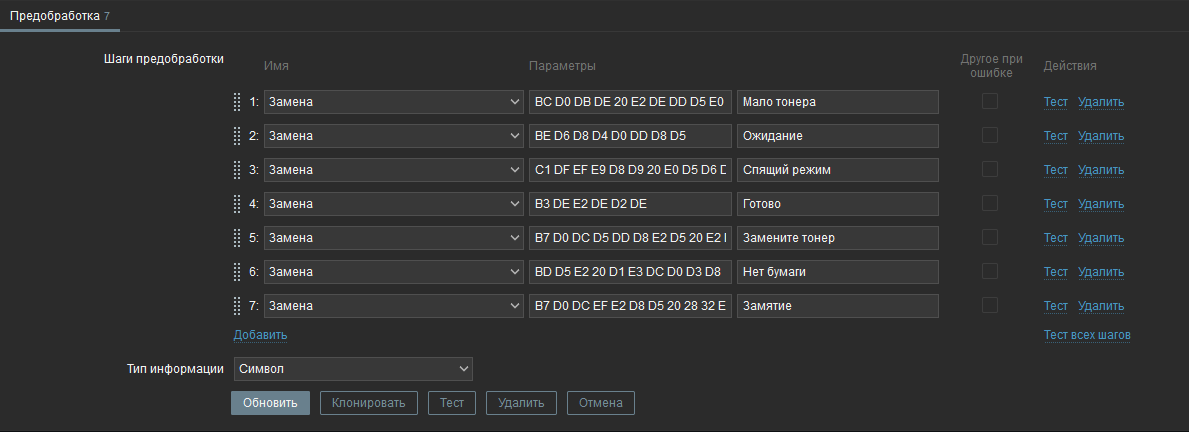This screenshot has height=432, width=1189.
Task: Check error handling box for "Замятие" step
Action: pyautogui.click(x=989, y=306)
